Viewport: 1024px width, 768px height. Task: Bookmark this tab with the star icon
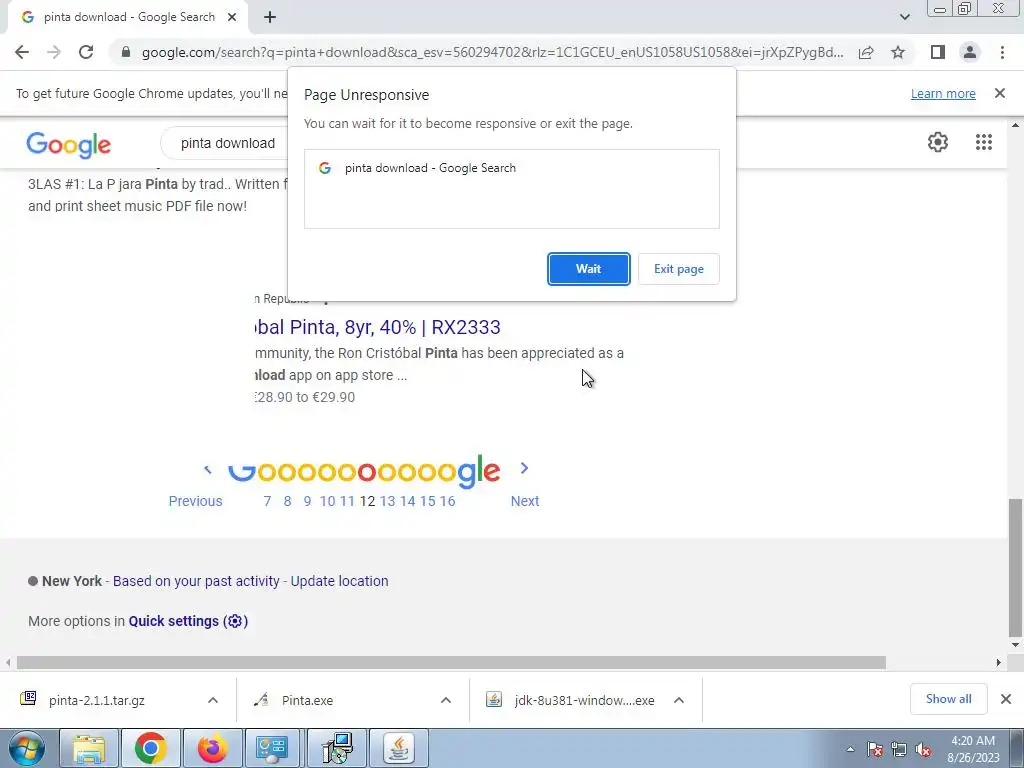point(898,52)
